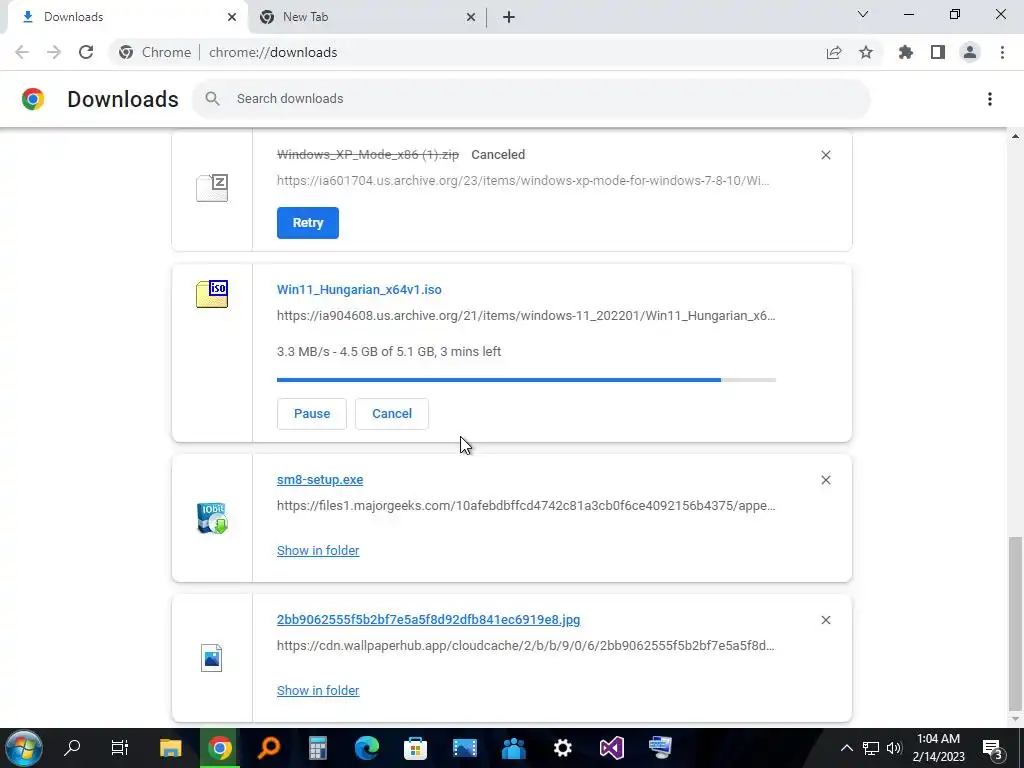Open the tab search chevron
1024x768 pixels.
[863, 14]
